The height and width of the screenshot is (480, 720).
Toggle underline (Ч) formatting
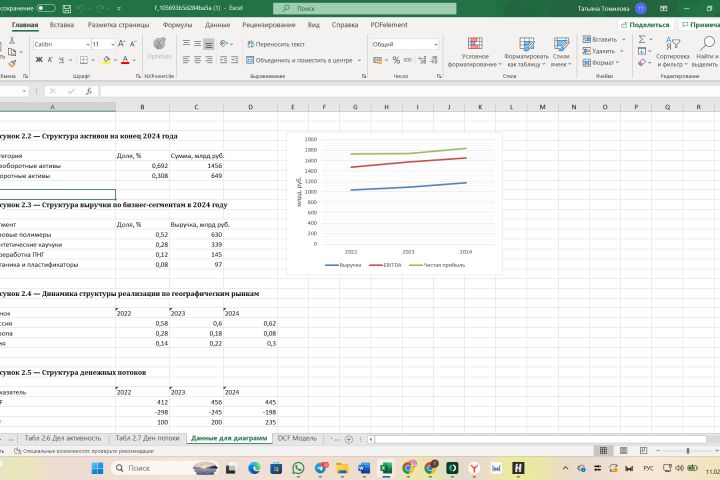click(x=61, y=60)
